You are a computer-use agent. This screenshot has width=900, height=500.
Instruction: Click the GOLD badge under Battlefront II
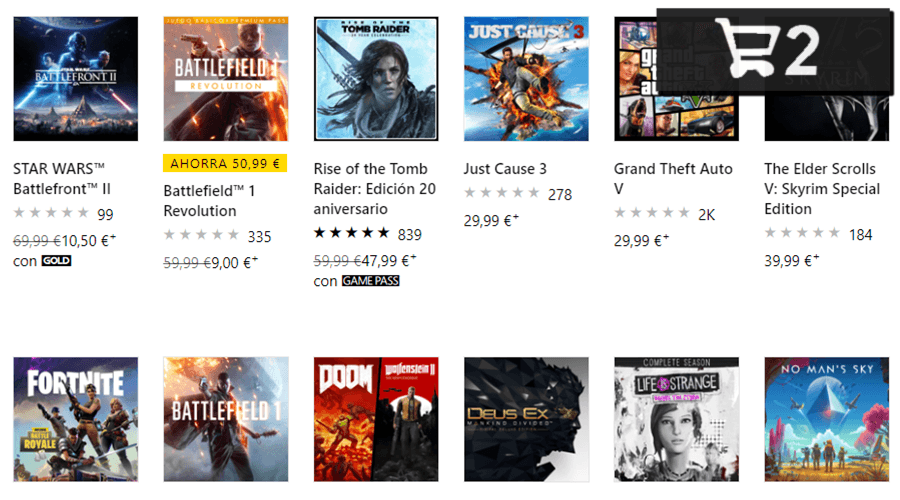pos(56,261)
